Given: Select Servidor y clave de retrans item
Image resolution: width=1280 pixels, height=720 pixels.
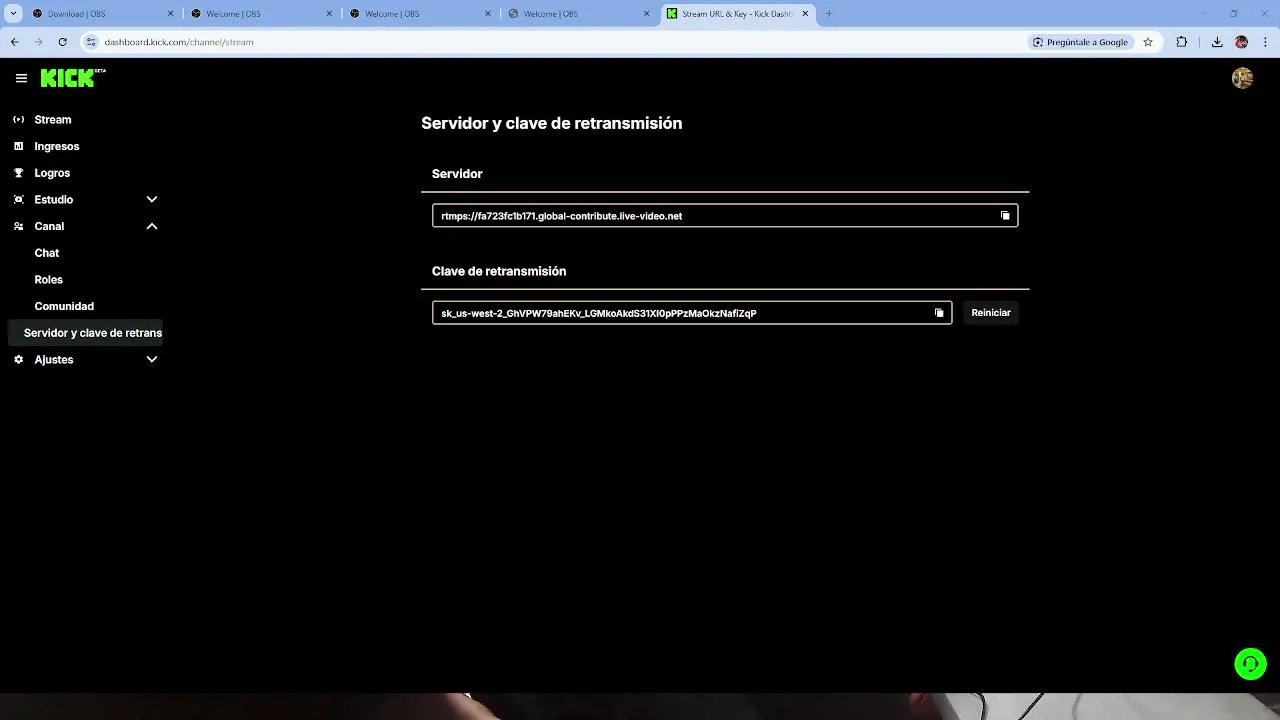Looking at the screenshot, I should (x=86, y=333).
